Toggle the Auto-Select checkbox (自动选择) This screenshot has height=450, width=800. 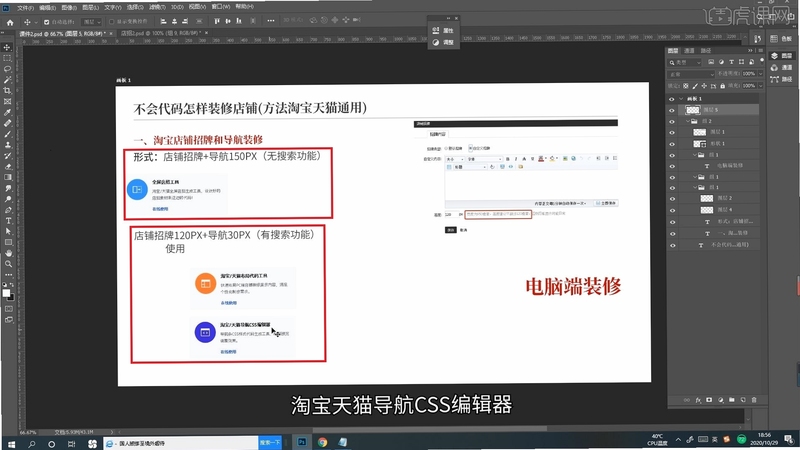[x=46, y=22]
